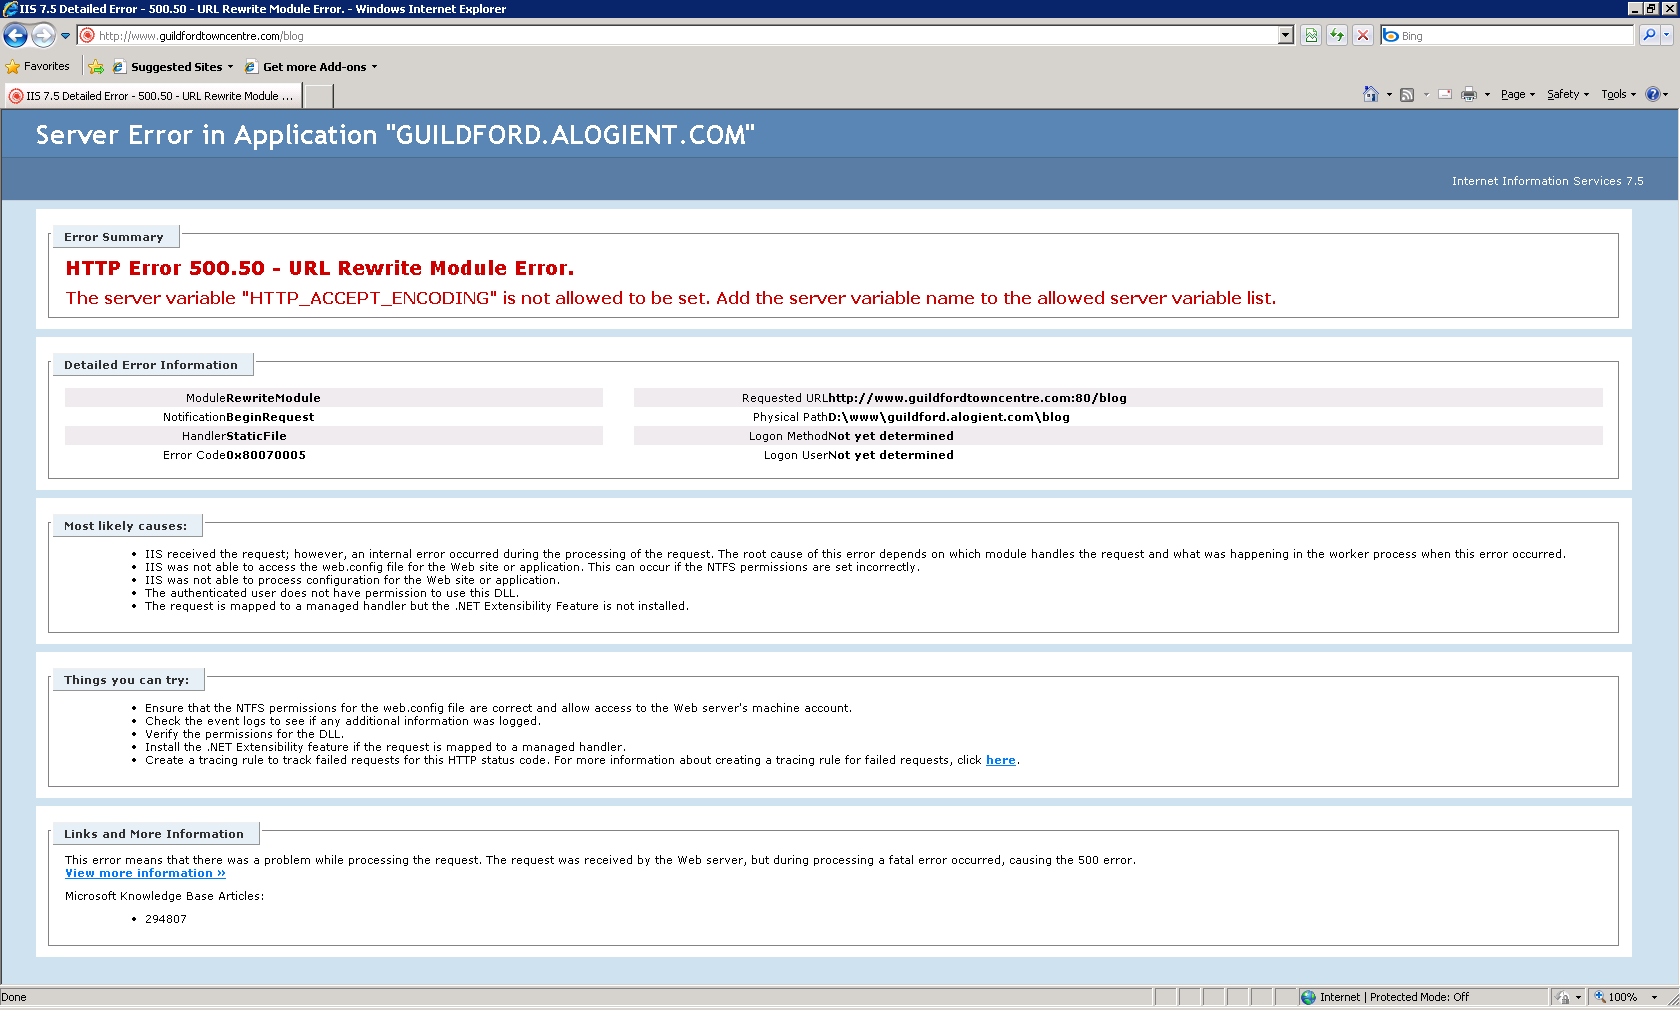This screenshot has height=1010, width=1680.
Task: Click the 'Done' status bar text
Action: [x=14, y=997]
